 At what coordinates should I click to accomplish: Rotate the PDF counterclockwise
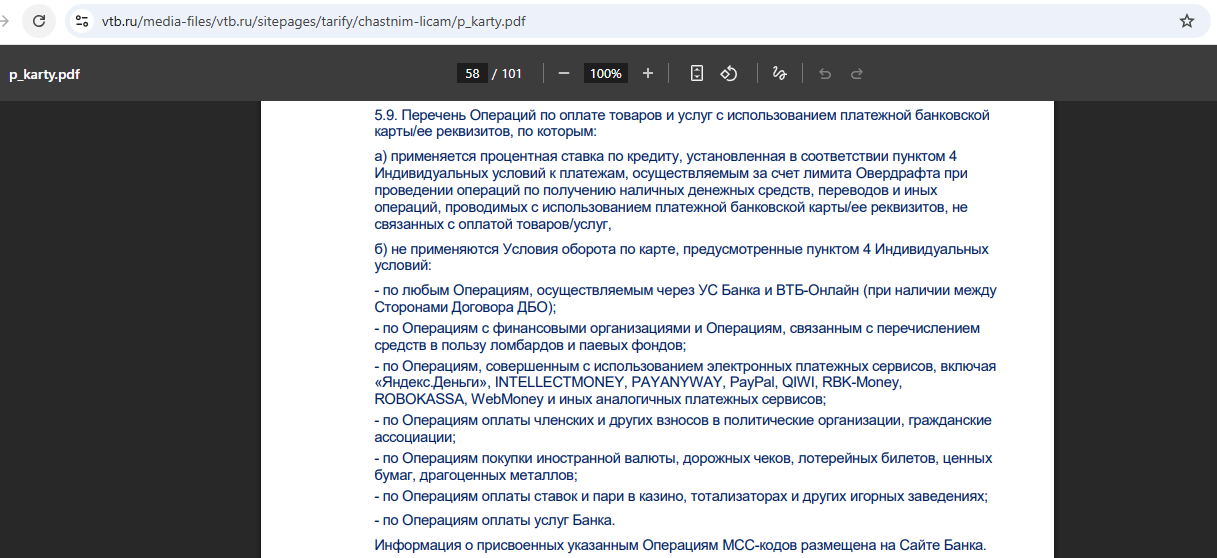(729, 73)
